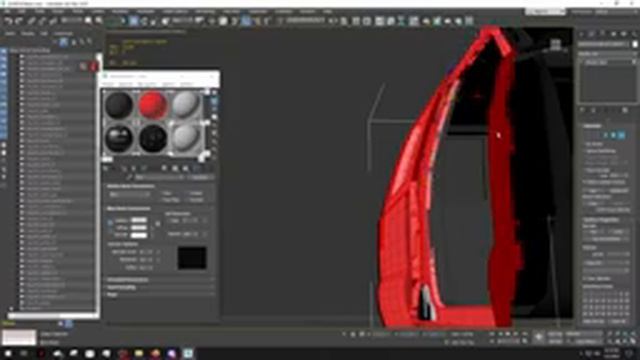Open Utilities menu in Material Editor

pos(187,84)
